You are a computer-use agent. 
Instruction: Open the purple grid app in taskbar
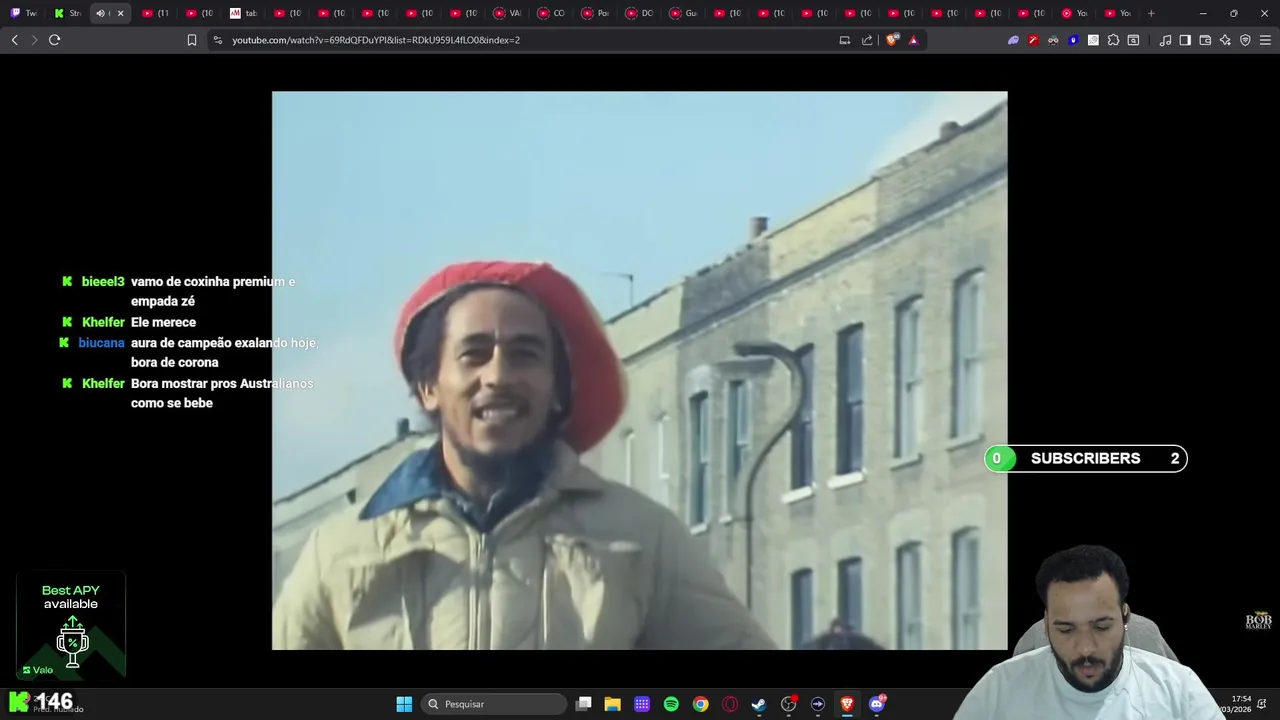(x=642, y=704)
